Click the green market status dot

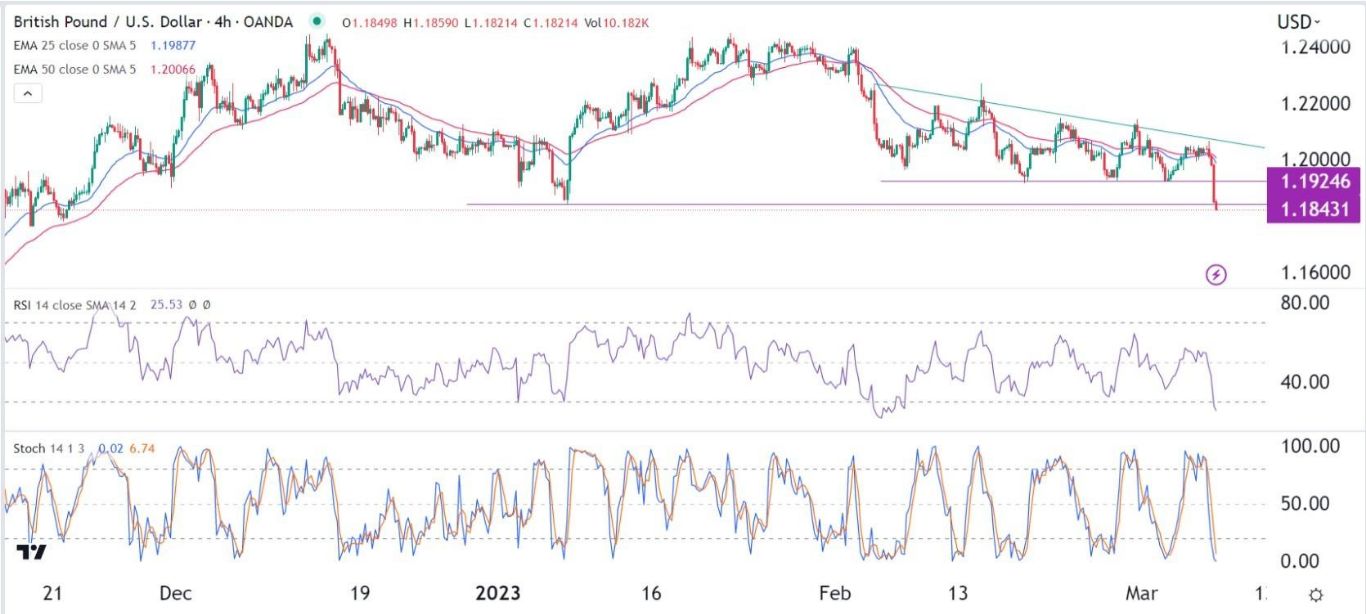coord(318,21)
